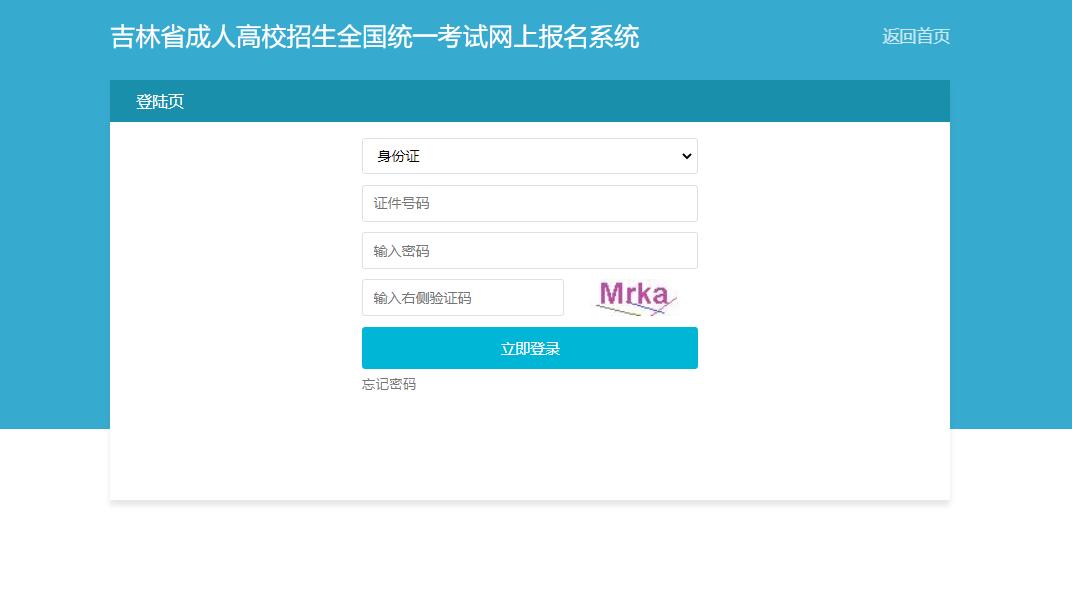Click the dropdown chevron beside 身份证
The width and height of the screenshot is (1072, 597).
coord(685,156)
